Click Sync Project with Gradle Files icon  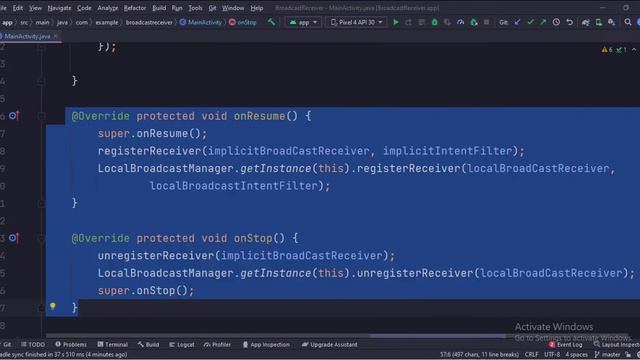(586, 22)
